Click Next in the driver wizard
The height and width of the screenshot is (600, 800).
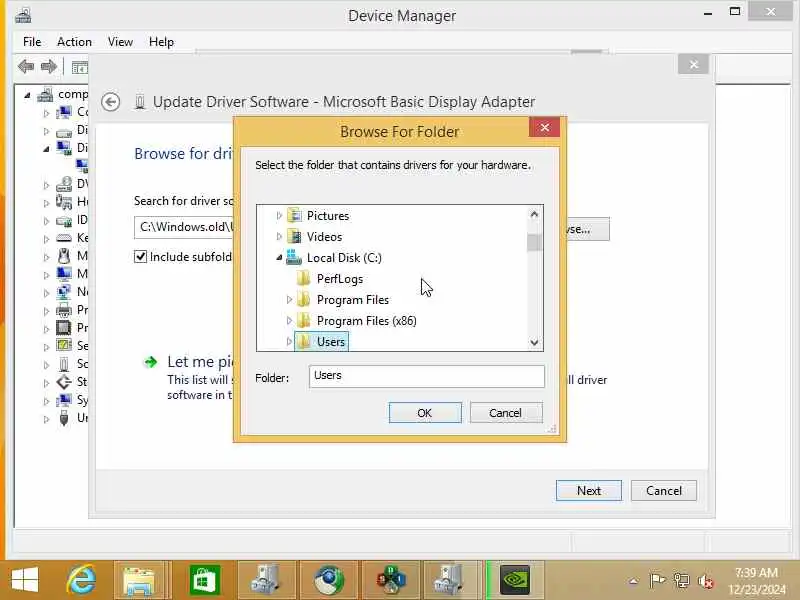tap(589, 490)
